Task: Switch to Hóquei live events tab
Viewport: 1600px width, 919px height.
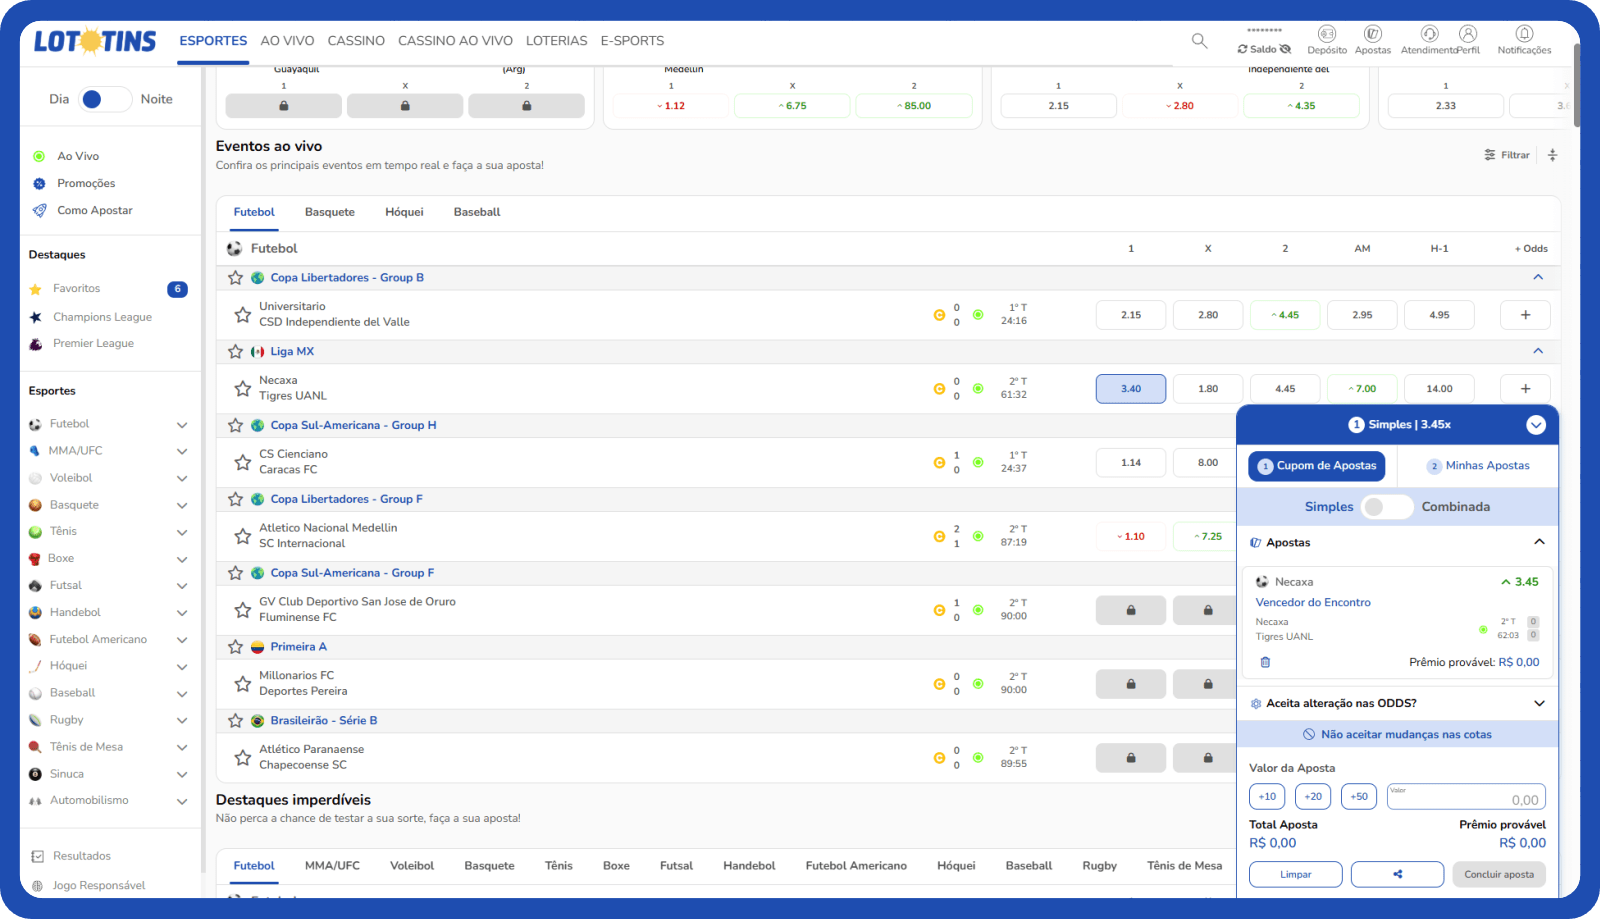Action: [x=404, y=212]
